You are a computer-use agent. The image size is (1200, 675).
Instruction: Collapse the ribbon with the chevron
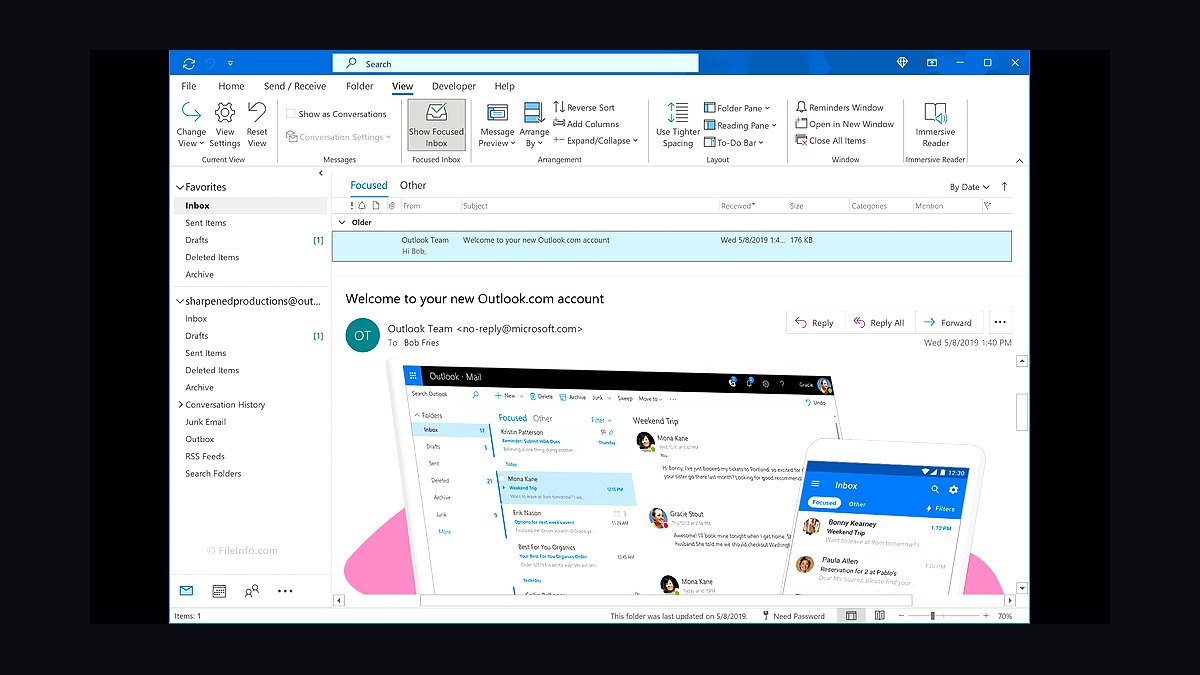[x=1019, y=160]
